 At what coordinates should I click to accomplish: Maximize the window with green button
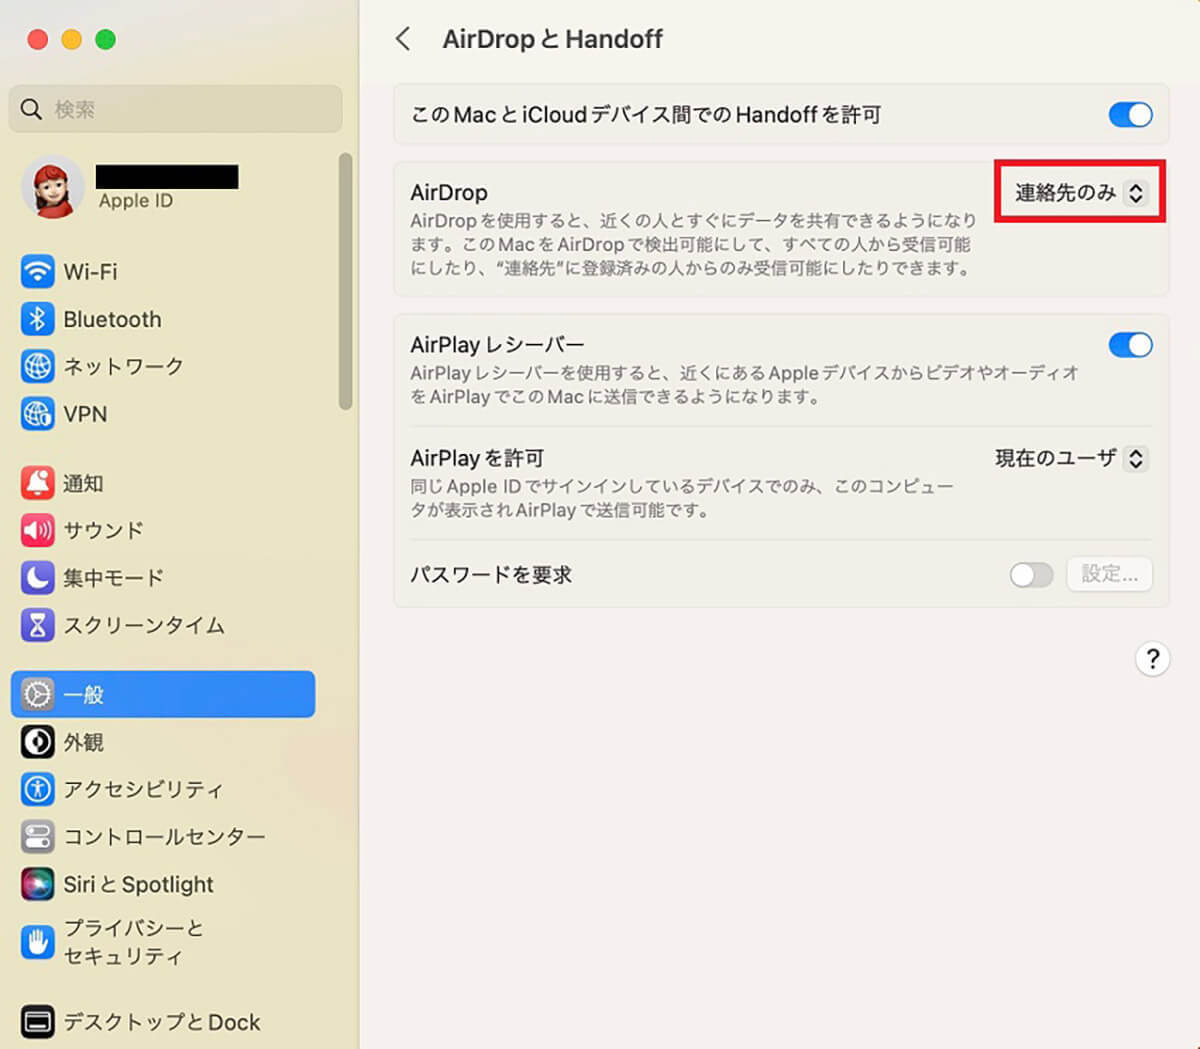click(105, 39)
